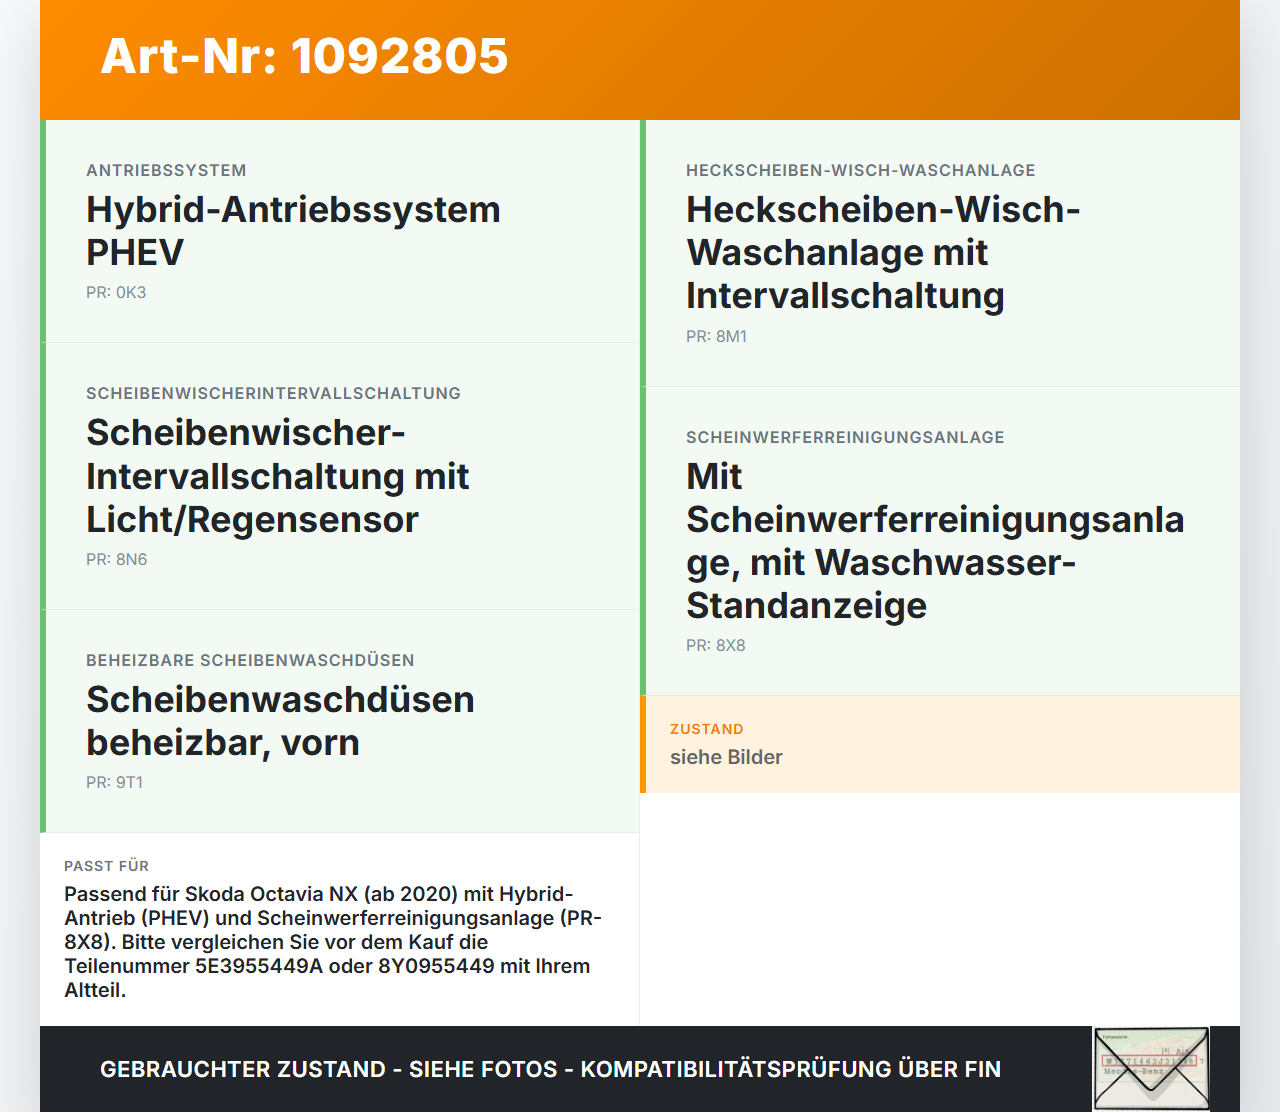1280x1113 pixels.
Task: Click the PR: 8X8 code
Action: [x=716, y=646]
